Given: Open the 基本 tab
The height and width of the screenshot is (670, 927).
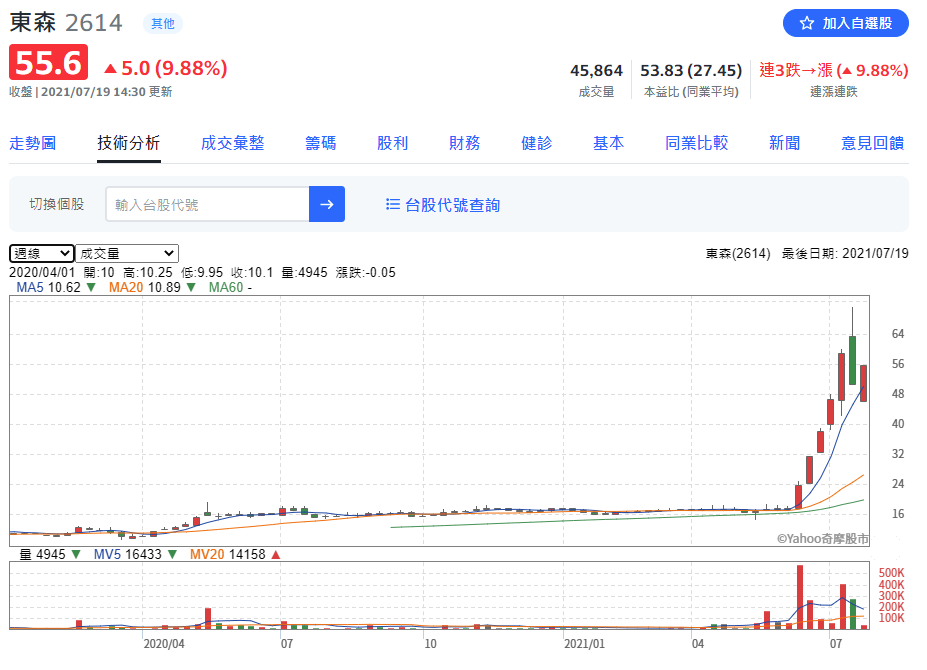Looking at the screenshot, I should pos(608,143).
